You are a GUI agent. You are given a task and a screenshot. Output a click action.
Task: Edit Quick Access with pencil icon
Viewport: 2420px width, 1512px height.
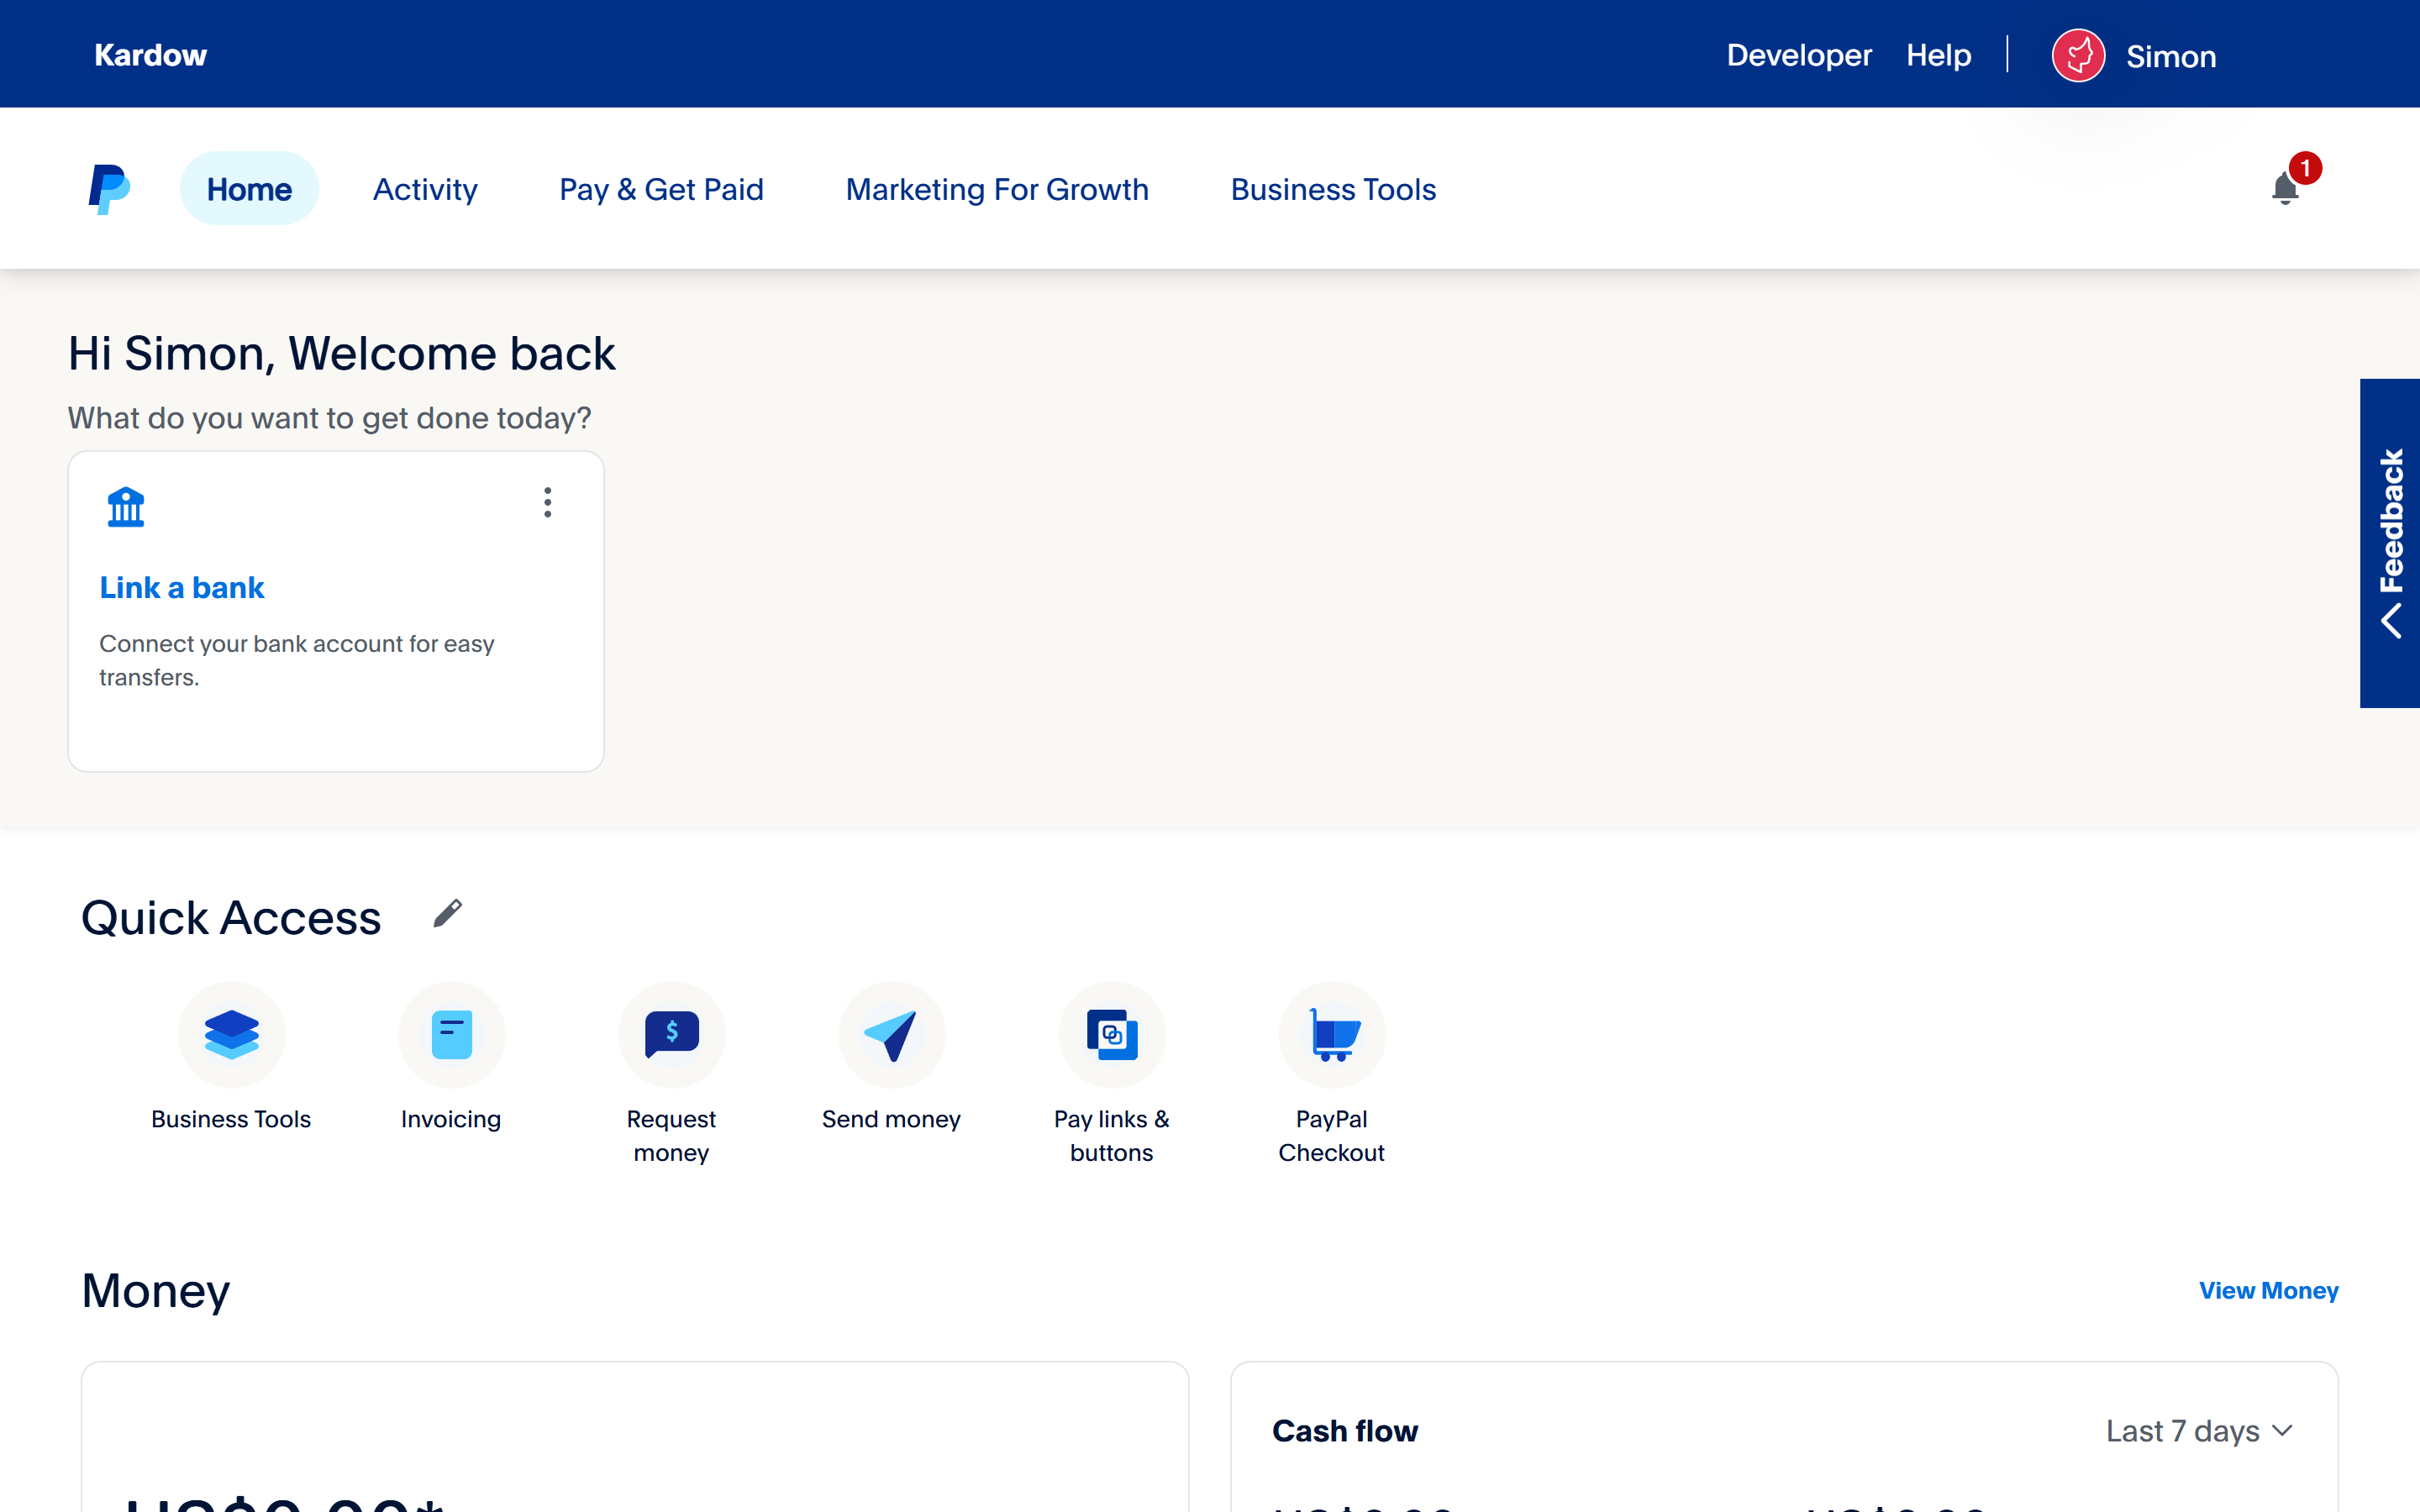click(x=447, y=913)
